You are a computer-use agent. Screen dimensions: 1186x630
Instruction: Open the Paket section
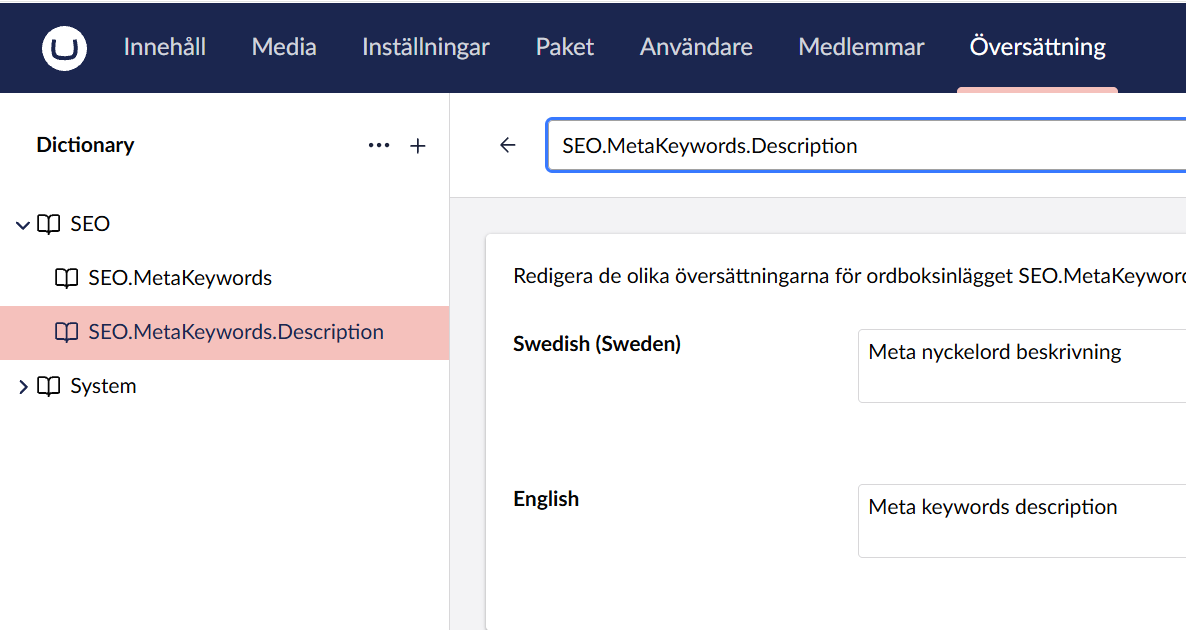(564, 47)
